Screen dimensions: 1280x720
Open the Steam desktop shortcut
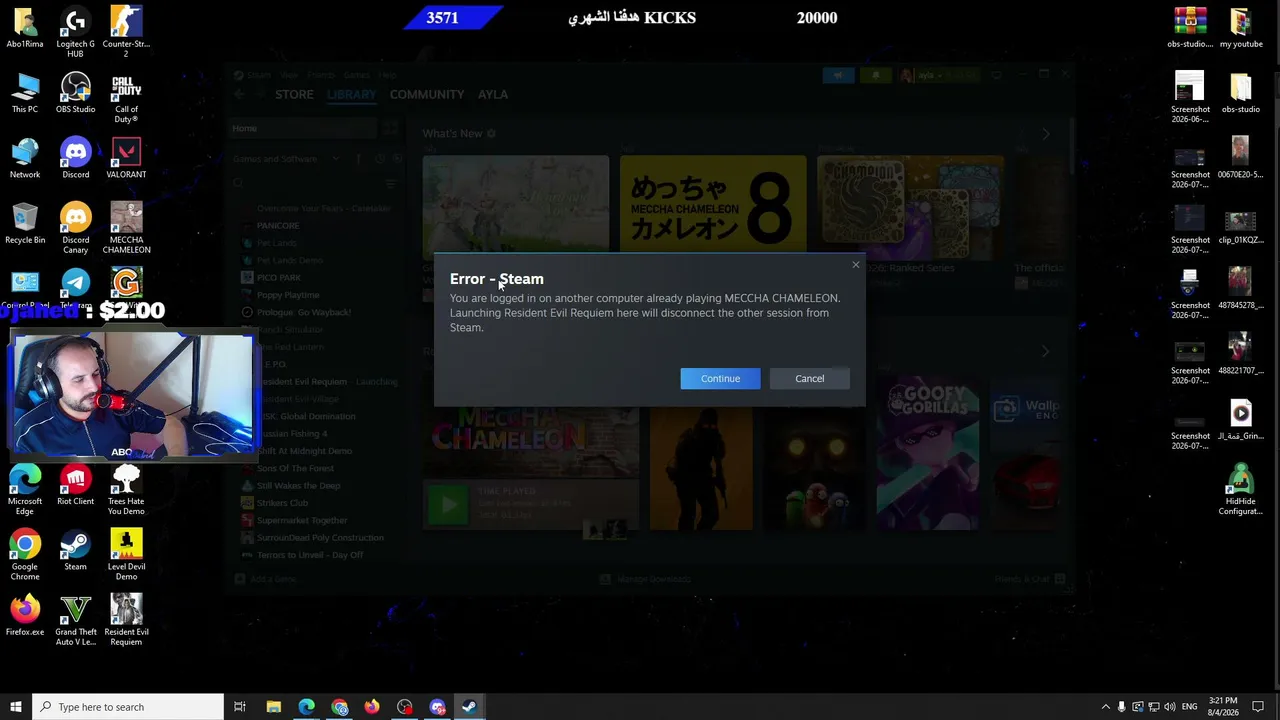tap(75, 550)
